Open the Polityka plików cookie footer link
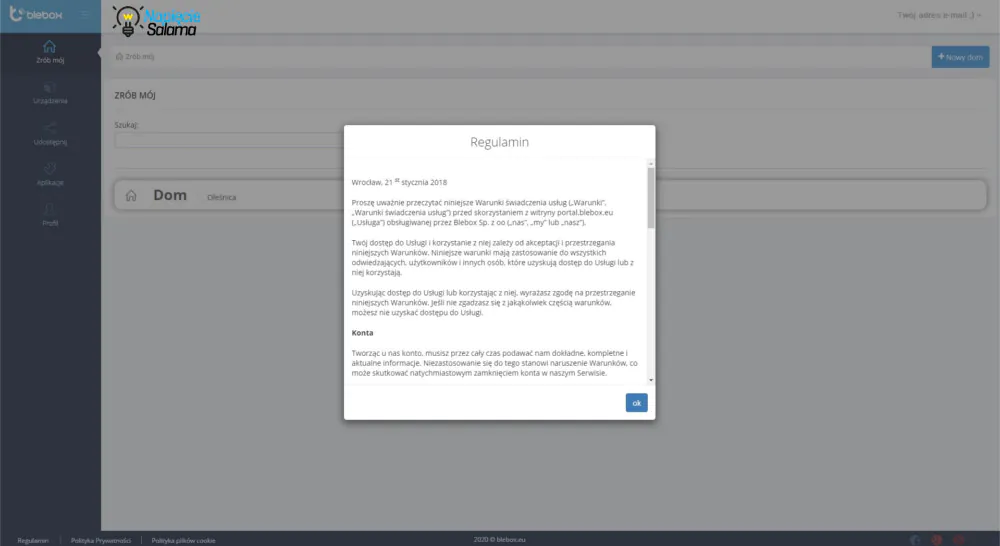Screen dimensions: 1000x546 pyautogui.click(x=184, y=540)
